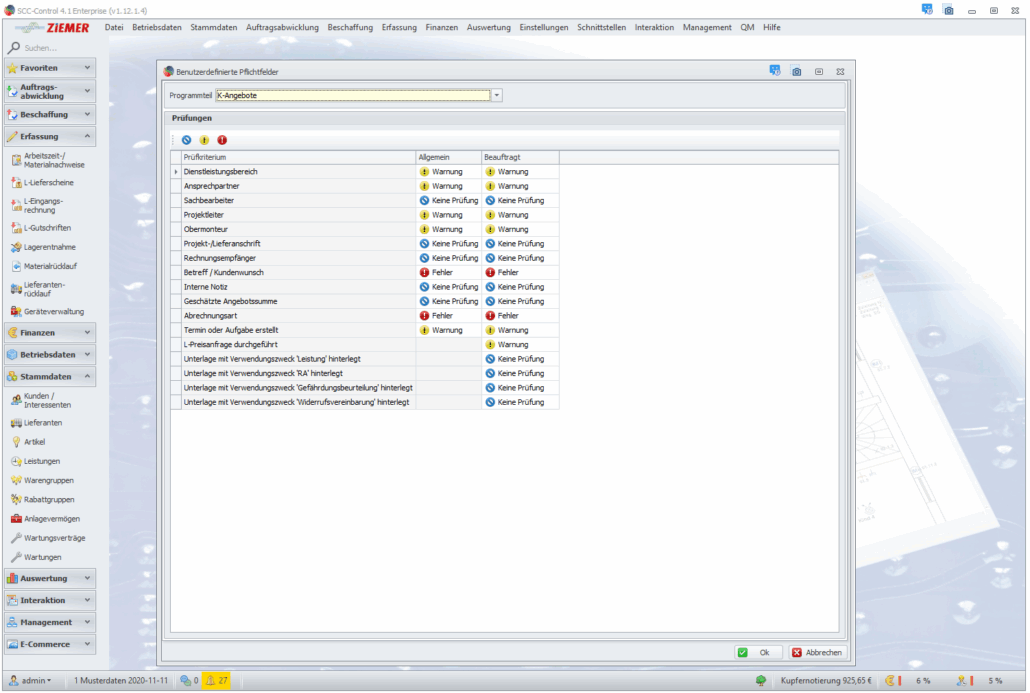The height and width of the screenshot is (693, 1030).
Task: Click the red 'Fehler' toolbar icon
Action: point(222,140)
